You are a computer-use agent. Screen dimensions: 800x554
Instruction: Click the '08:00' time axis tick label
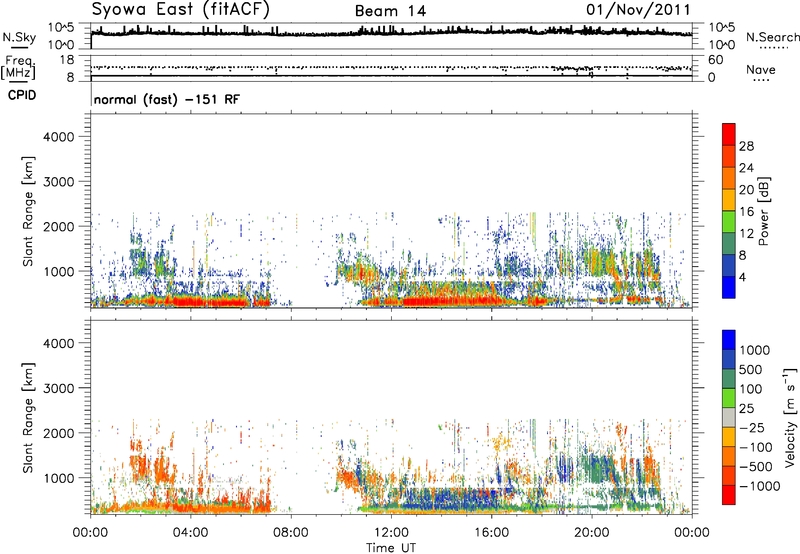point(291,533)
